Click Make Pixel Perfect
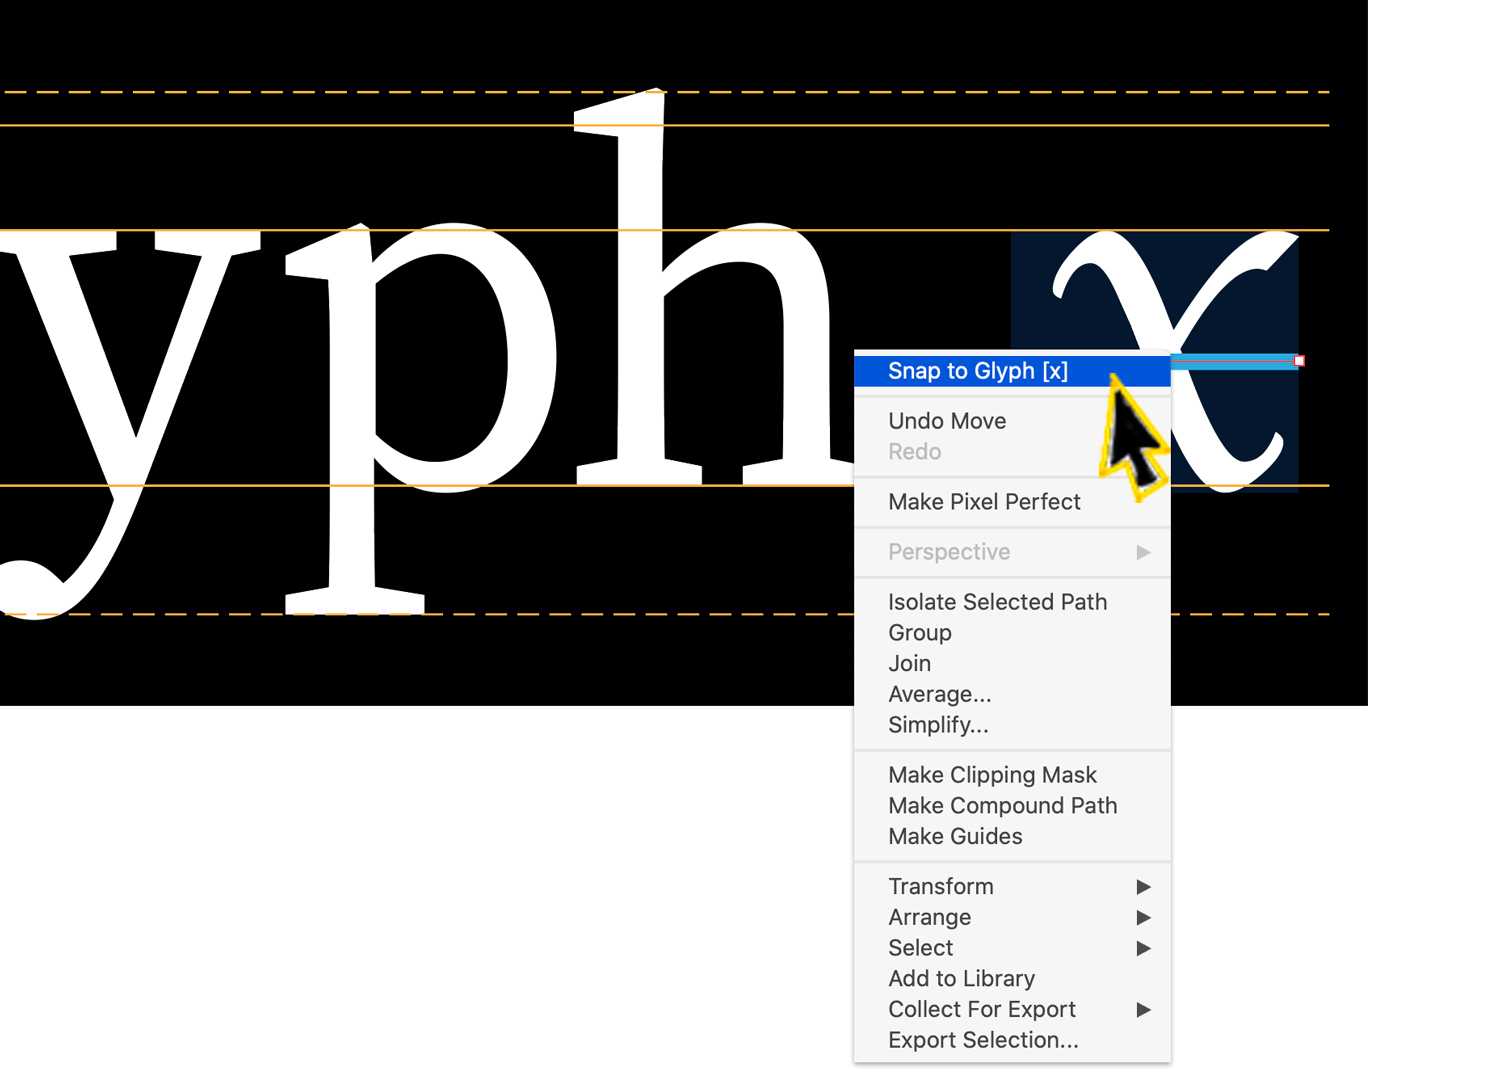1500x1078 pixels. (x=984, y=502)
